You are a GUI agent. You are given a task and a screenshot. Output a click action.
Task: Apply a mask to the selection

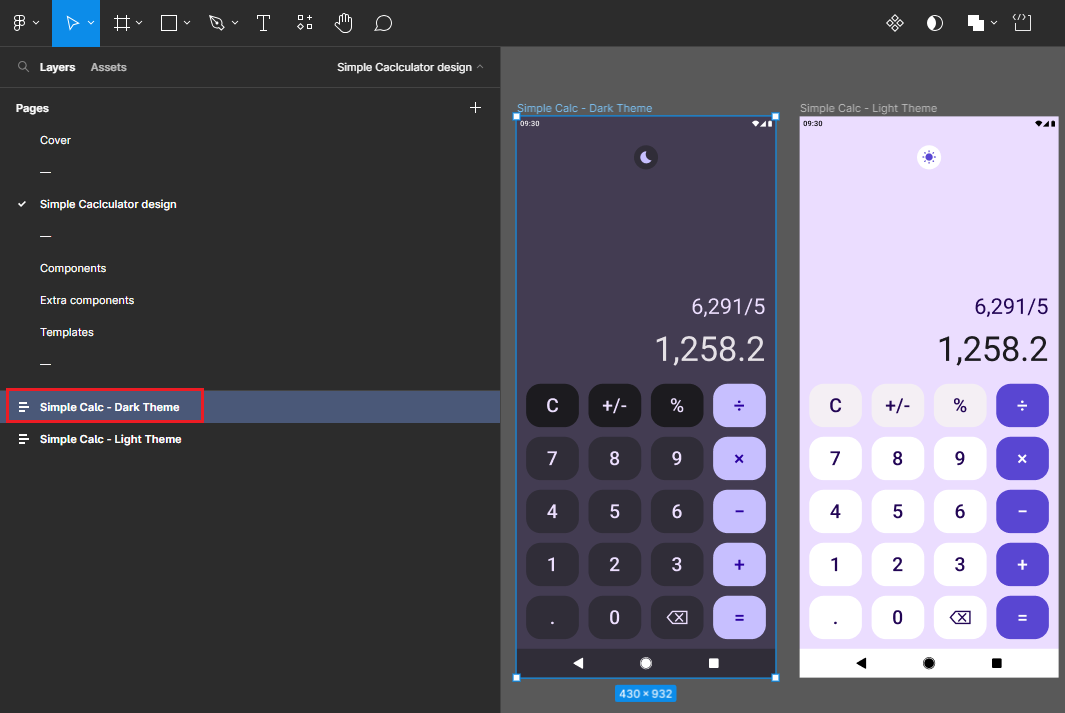(934, 22)
